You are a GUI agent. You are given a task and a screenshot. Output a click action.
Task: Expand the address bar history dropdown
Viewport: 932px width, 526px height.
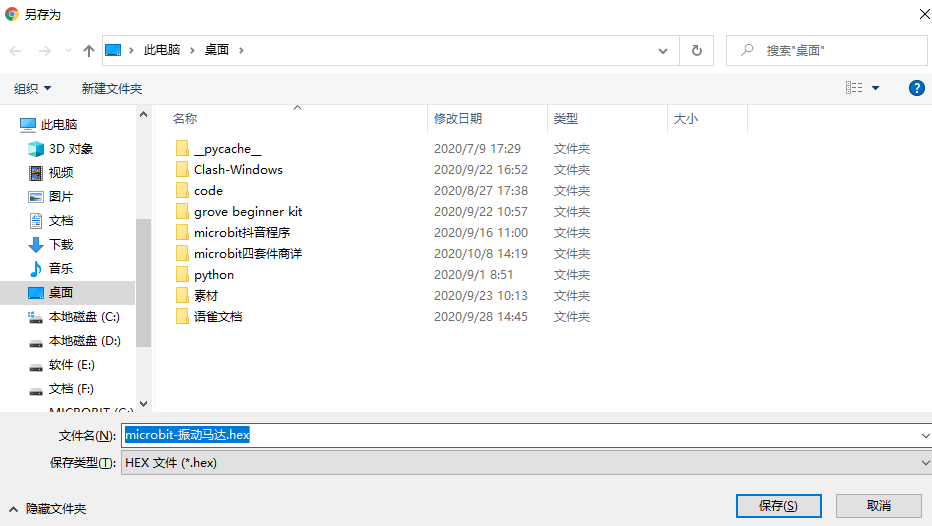point(663,51)
